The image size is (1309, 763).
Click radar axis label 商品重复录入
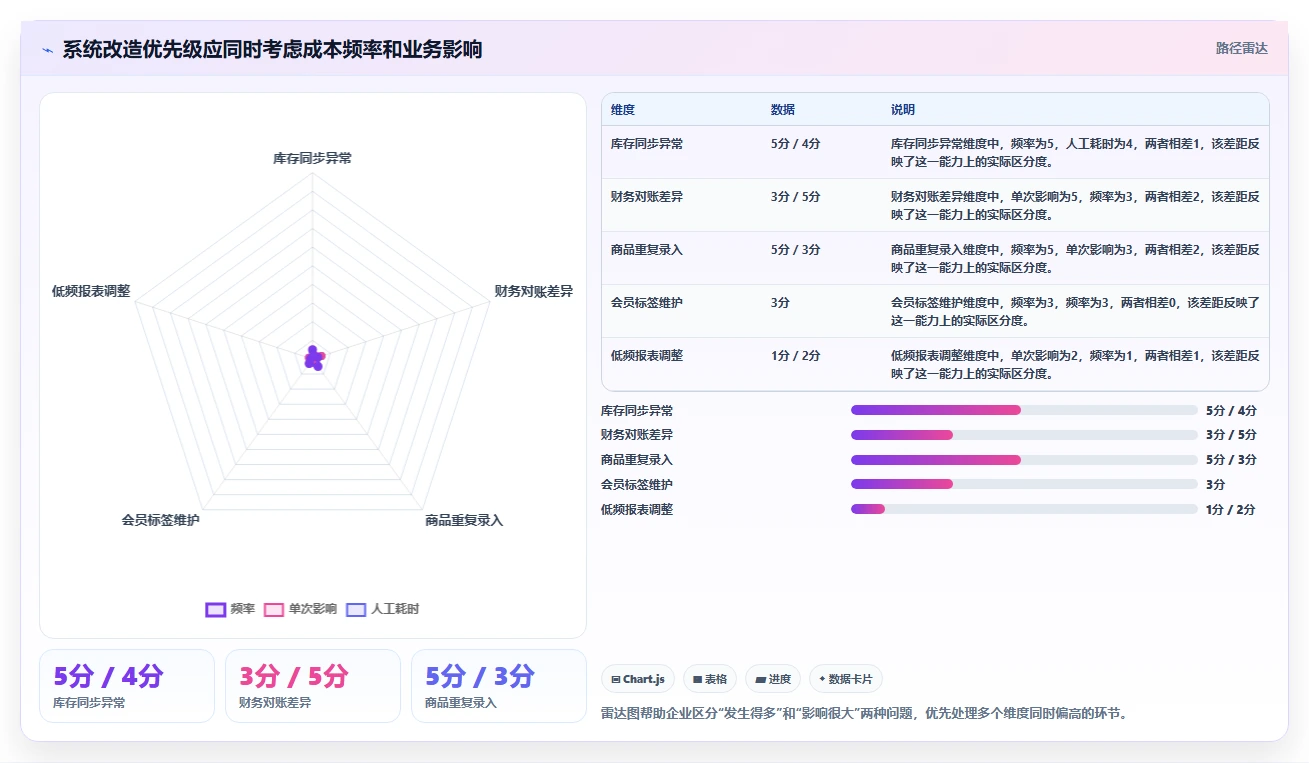[464, 520]
